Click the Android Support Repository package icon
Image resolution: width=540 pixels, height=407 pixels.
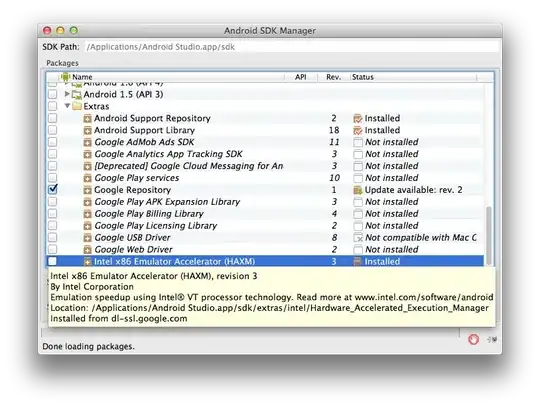click(x=87, y=118)
